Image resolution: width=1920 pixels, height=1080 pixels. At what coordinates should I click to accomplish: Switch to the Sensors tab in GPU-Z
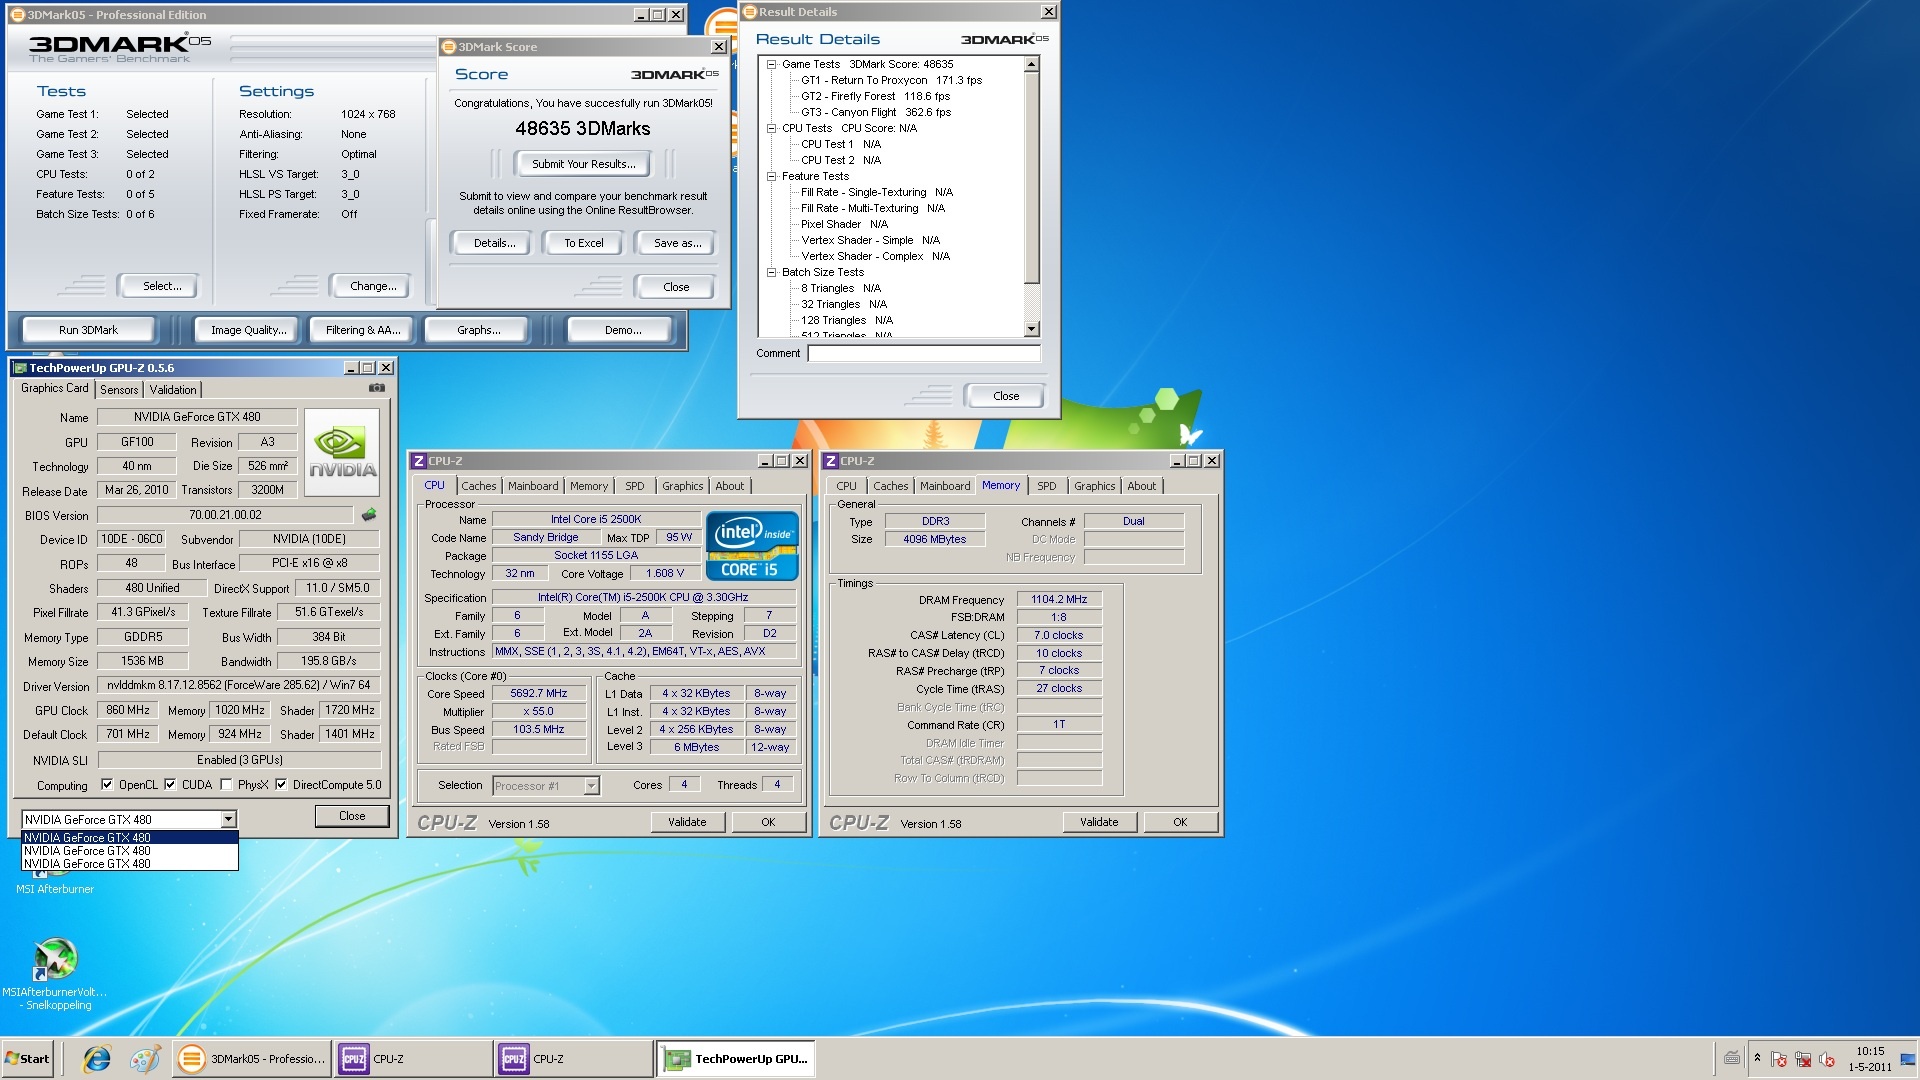119,390
